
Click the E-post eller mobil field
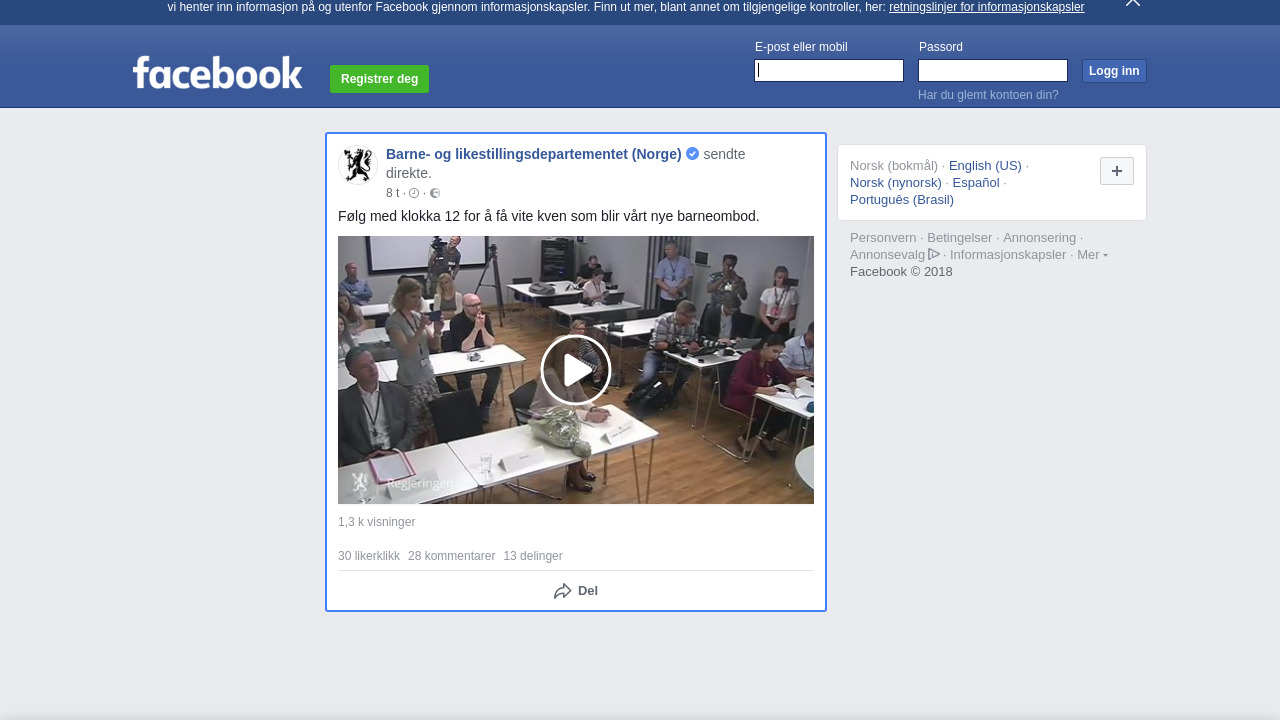(829, 71)
